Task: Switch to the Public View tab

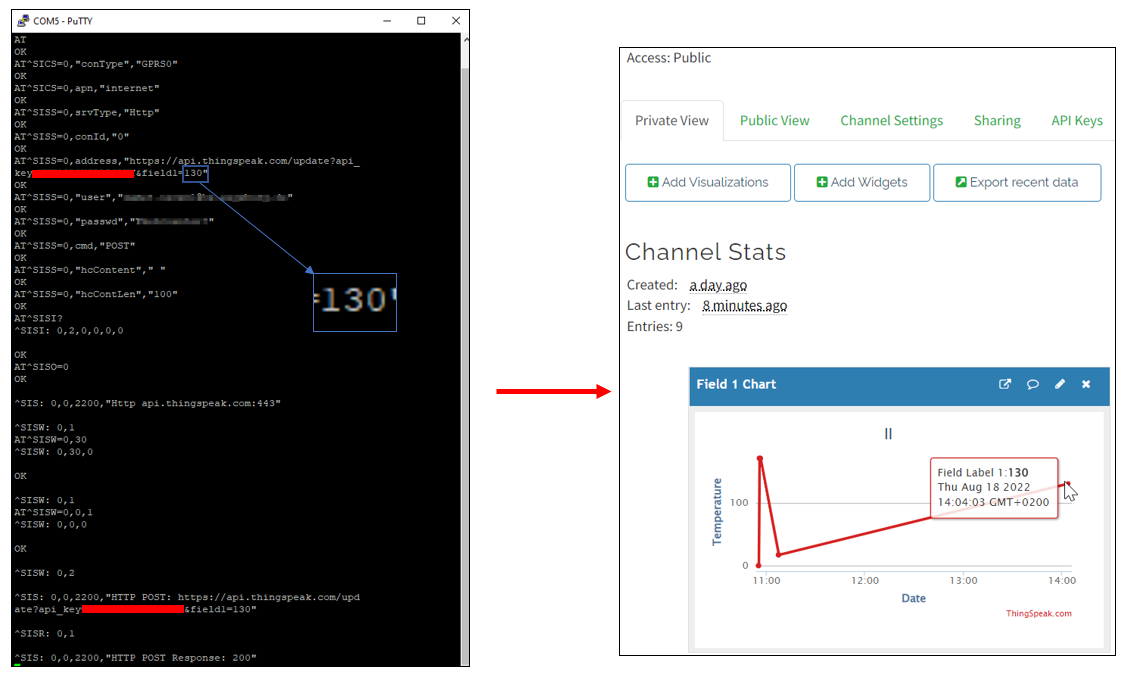Action: point(774,120)
